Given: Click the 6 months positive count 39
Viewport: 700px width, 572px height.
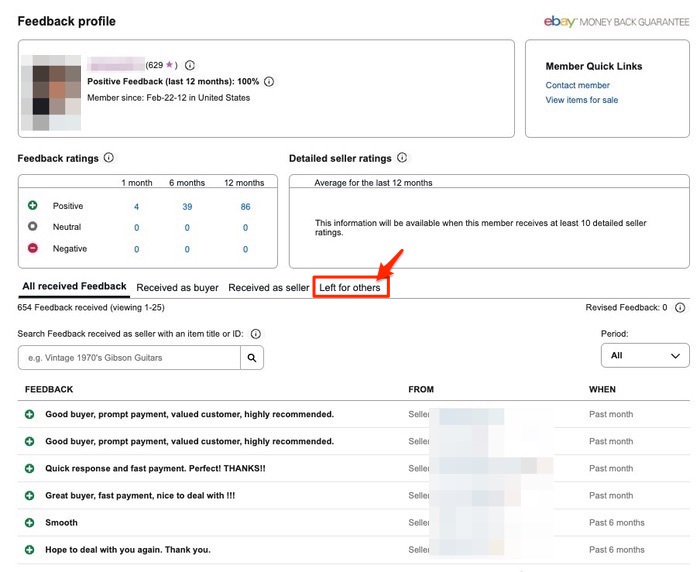Looking at the screenshot, I should click(x=187, y=206).
